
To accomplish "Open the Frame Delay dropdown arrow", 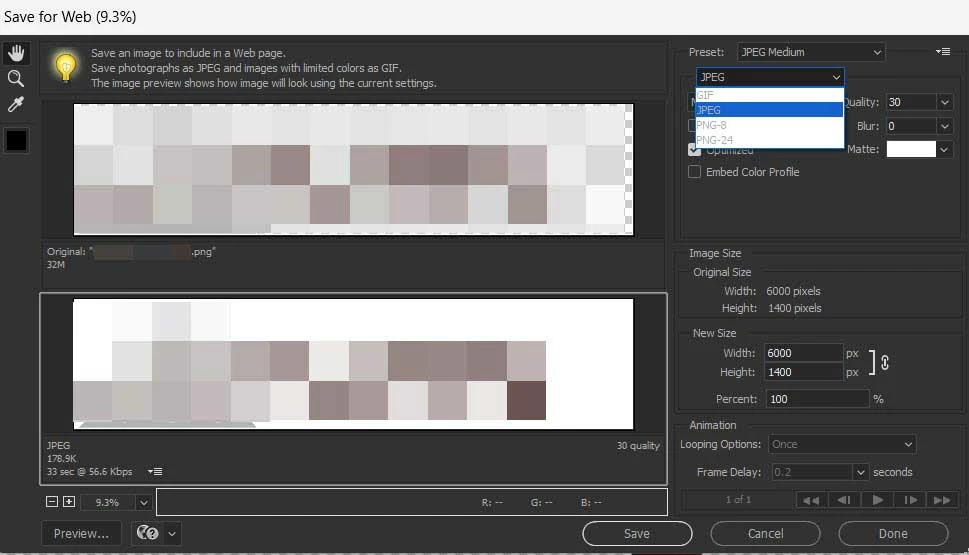I will [861, 472].
